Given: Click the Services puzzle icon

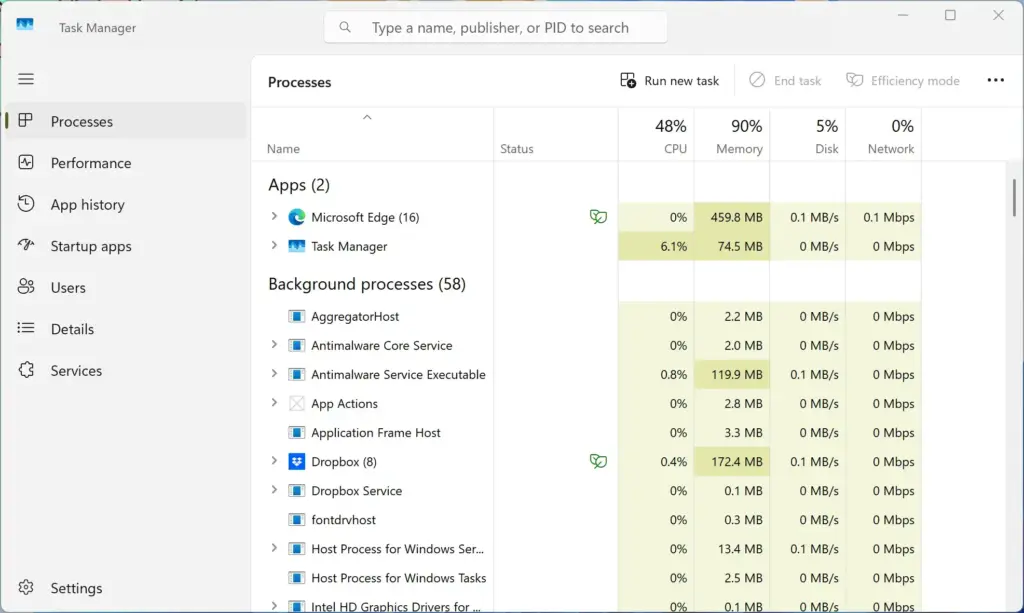Looking at the screenshot, I should pyautogui.click(x=25, y=370).
